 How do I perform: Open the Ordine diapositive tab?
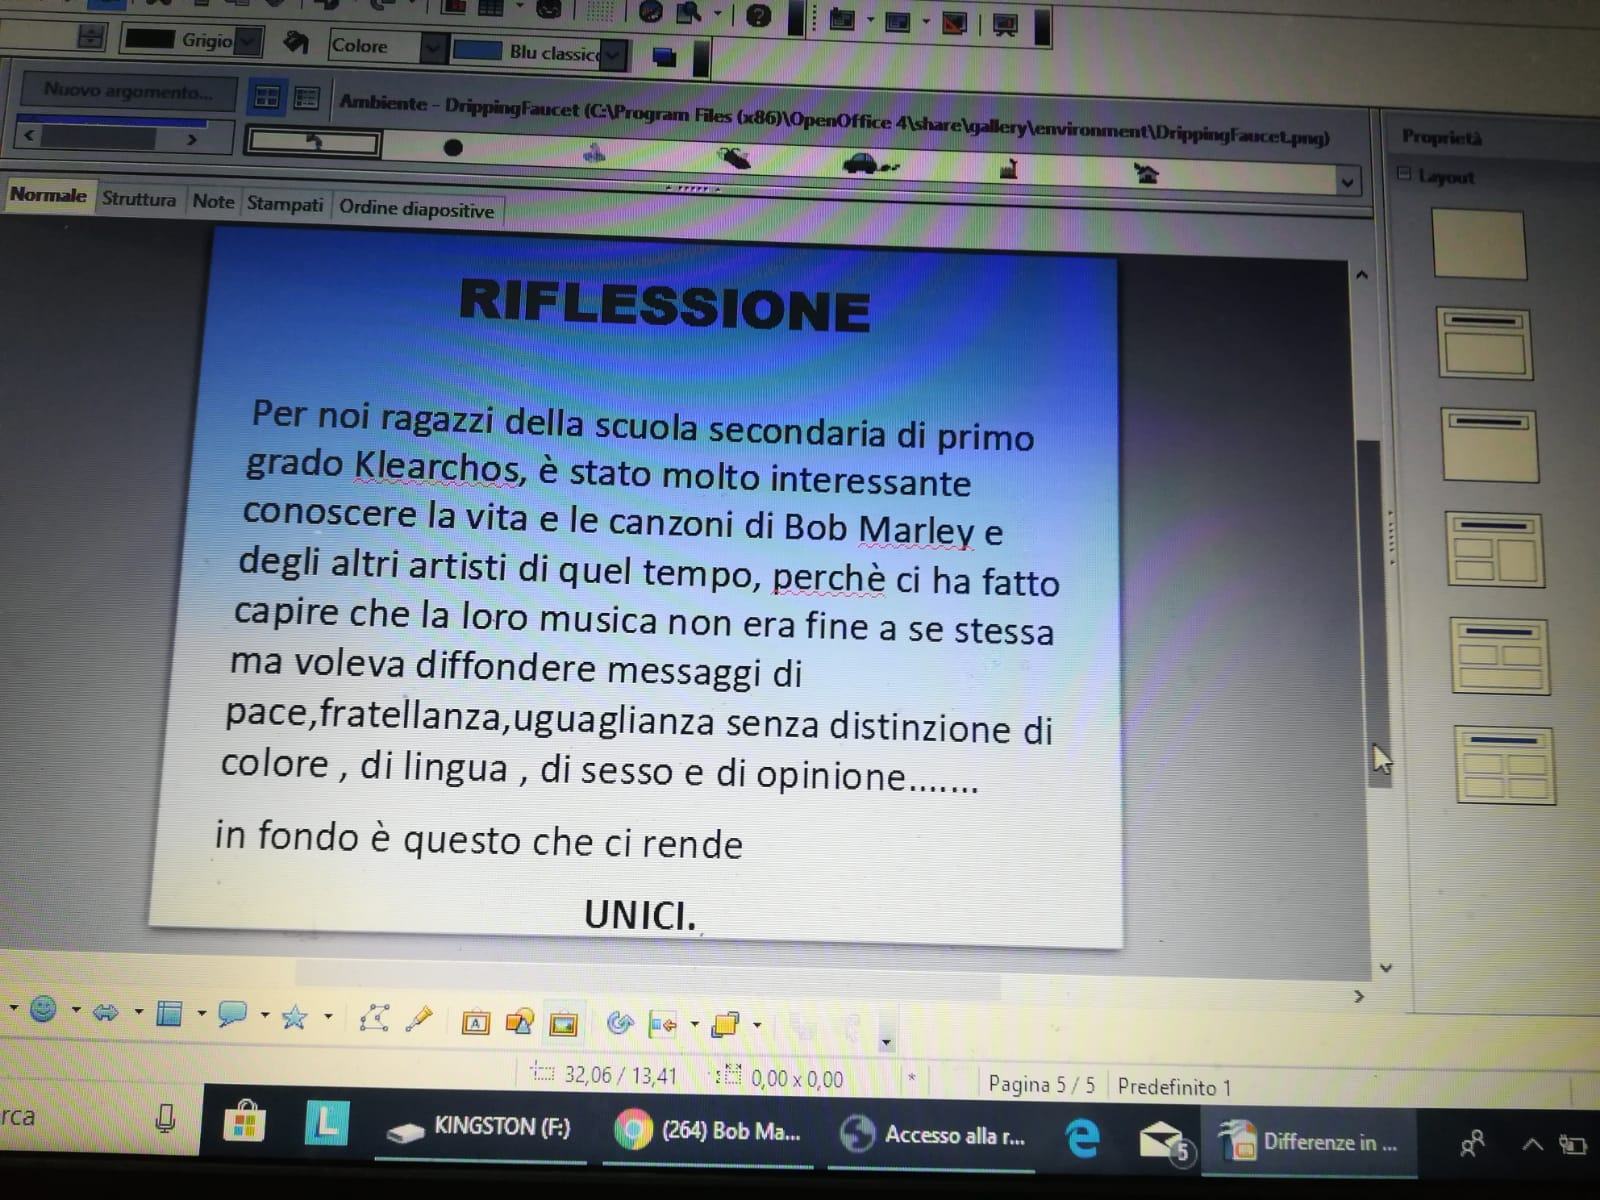[416, 209]
